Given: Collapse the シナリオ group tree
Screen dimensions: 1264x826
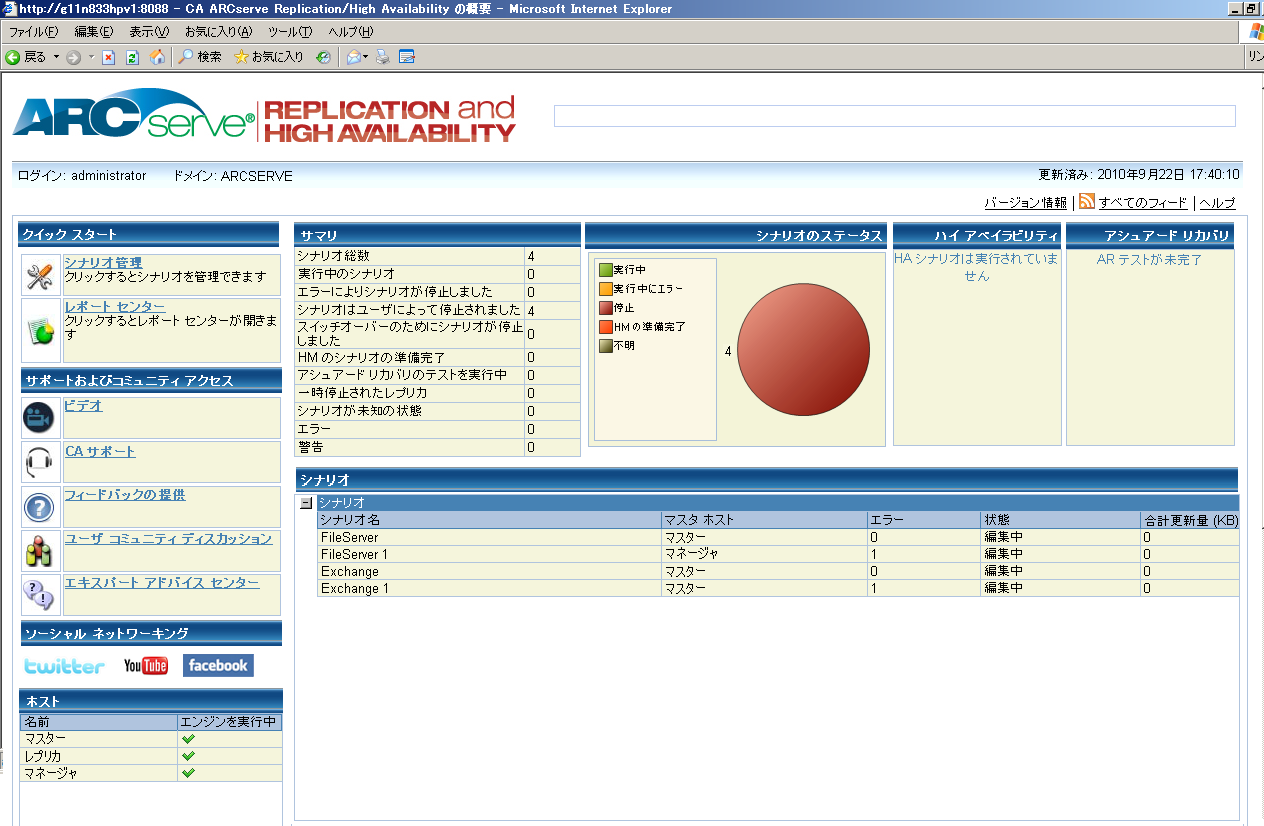Looking at the screenshot, I should pyautogui.click(x=306, y=503).
